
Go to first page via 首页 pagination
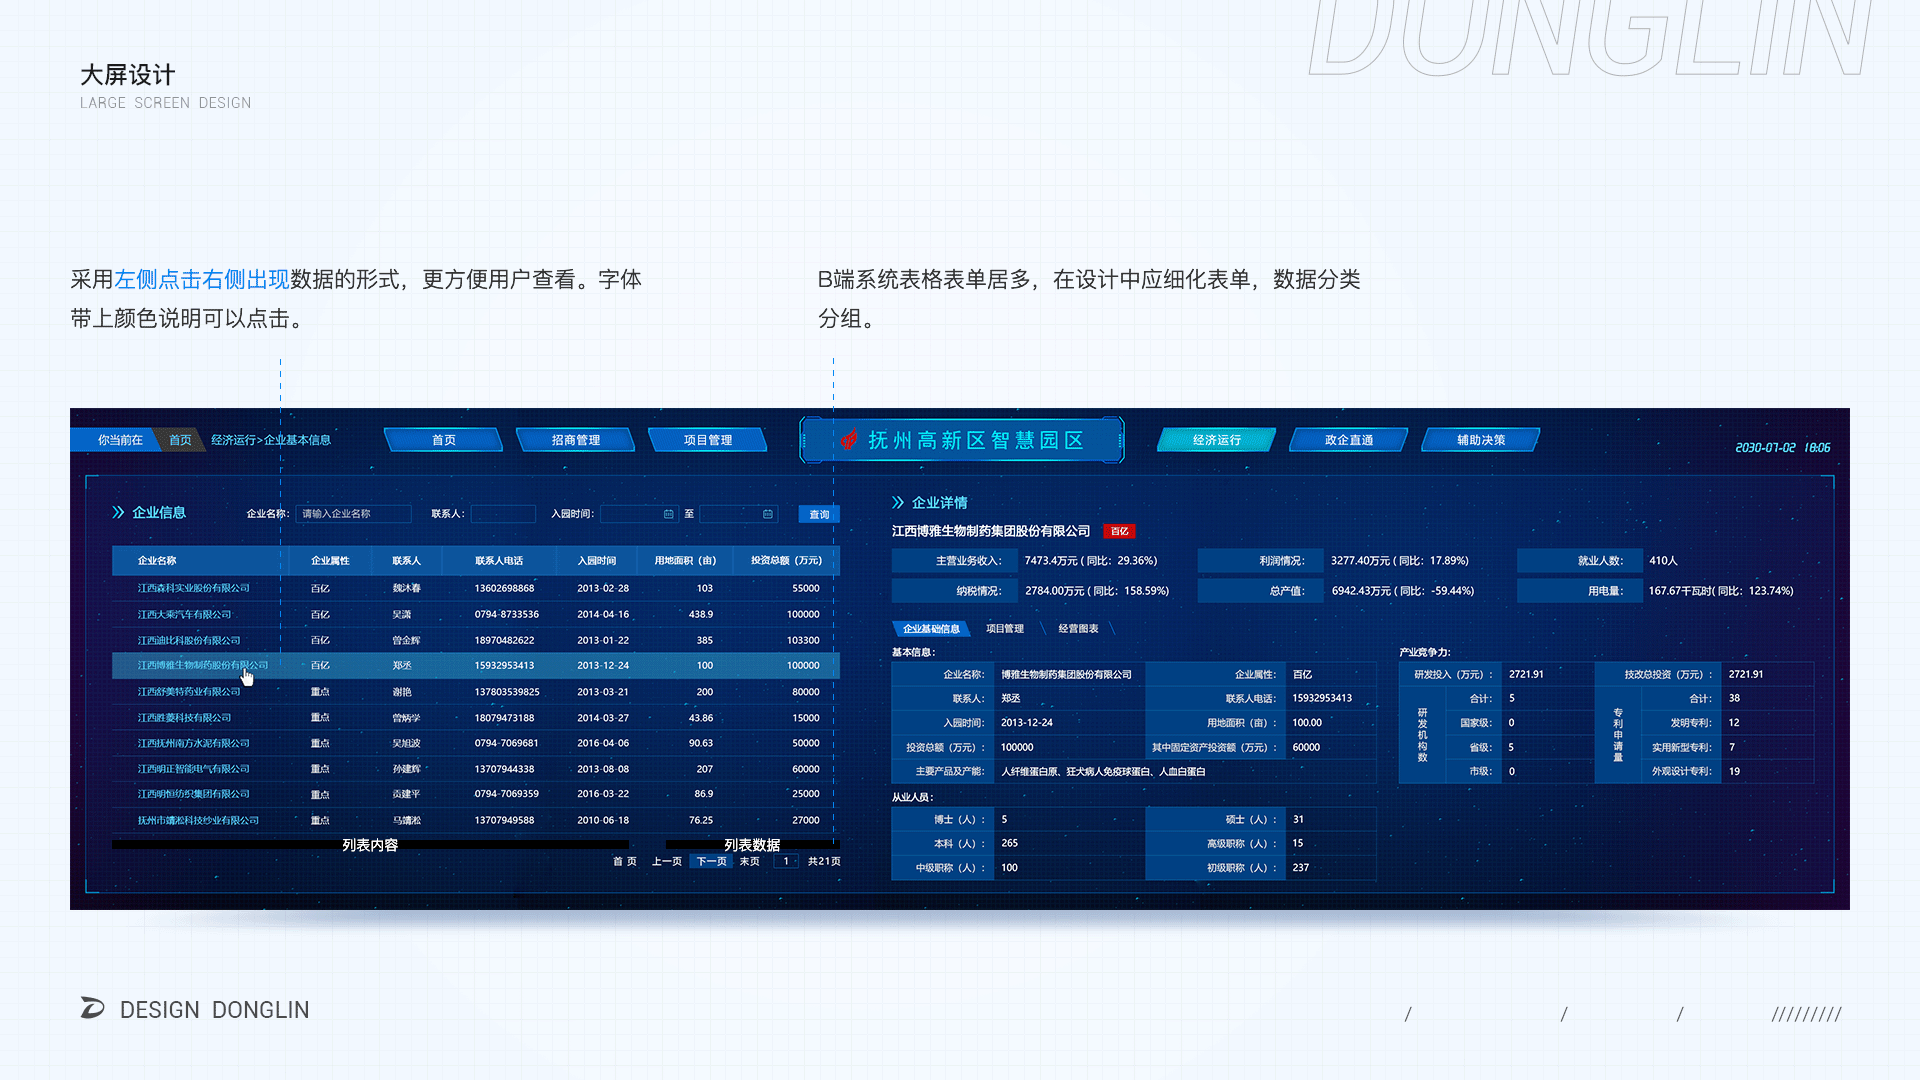click(x=625, y=861)
